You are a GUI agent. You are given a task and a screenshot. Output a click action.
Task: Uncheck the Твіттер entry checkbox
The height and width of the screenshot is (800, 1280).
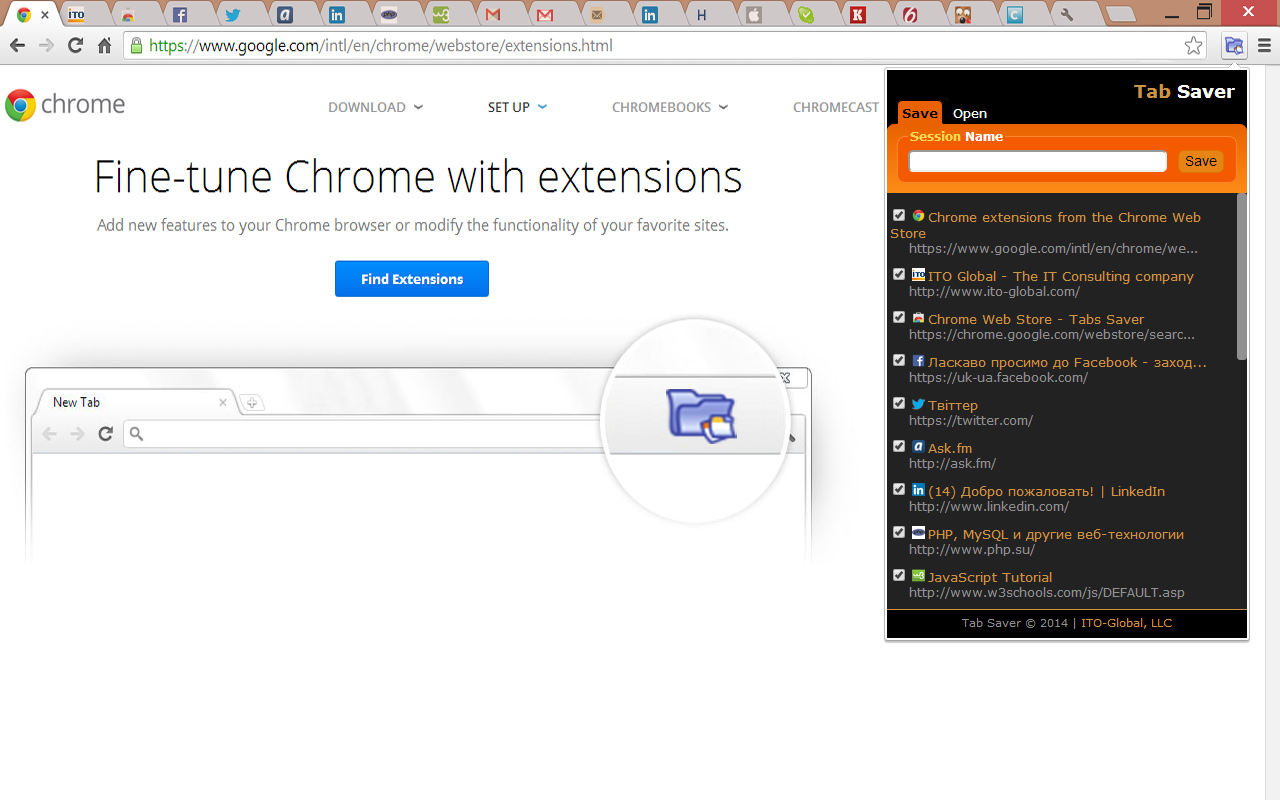pos(899,403)
